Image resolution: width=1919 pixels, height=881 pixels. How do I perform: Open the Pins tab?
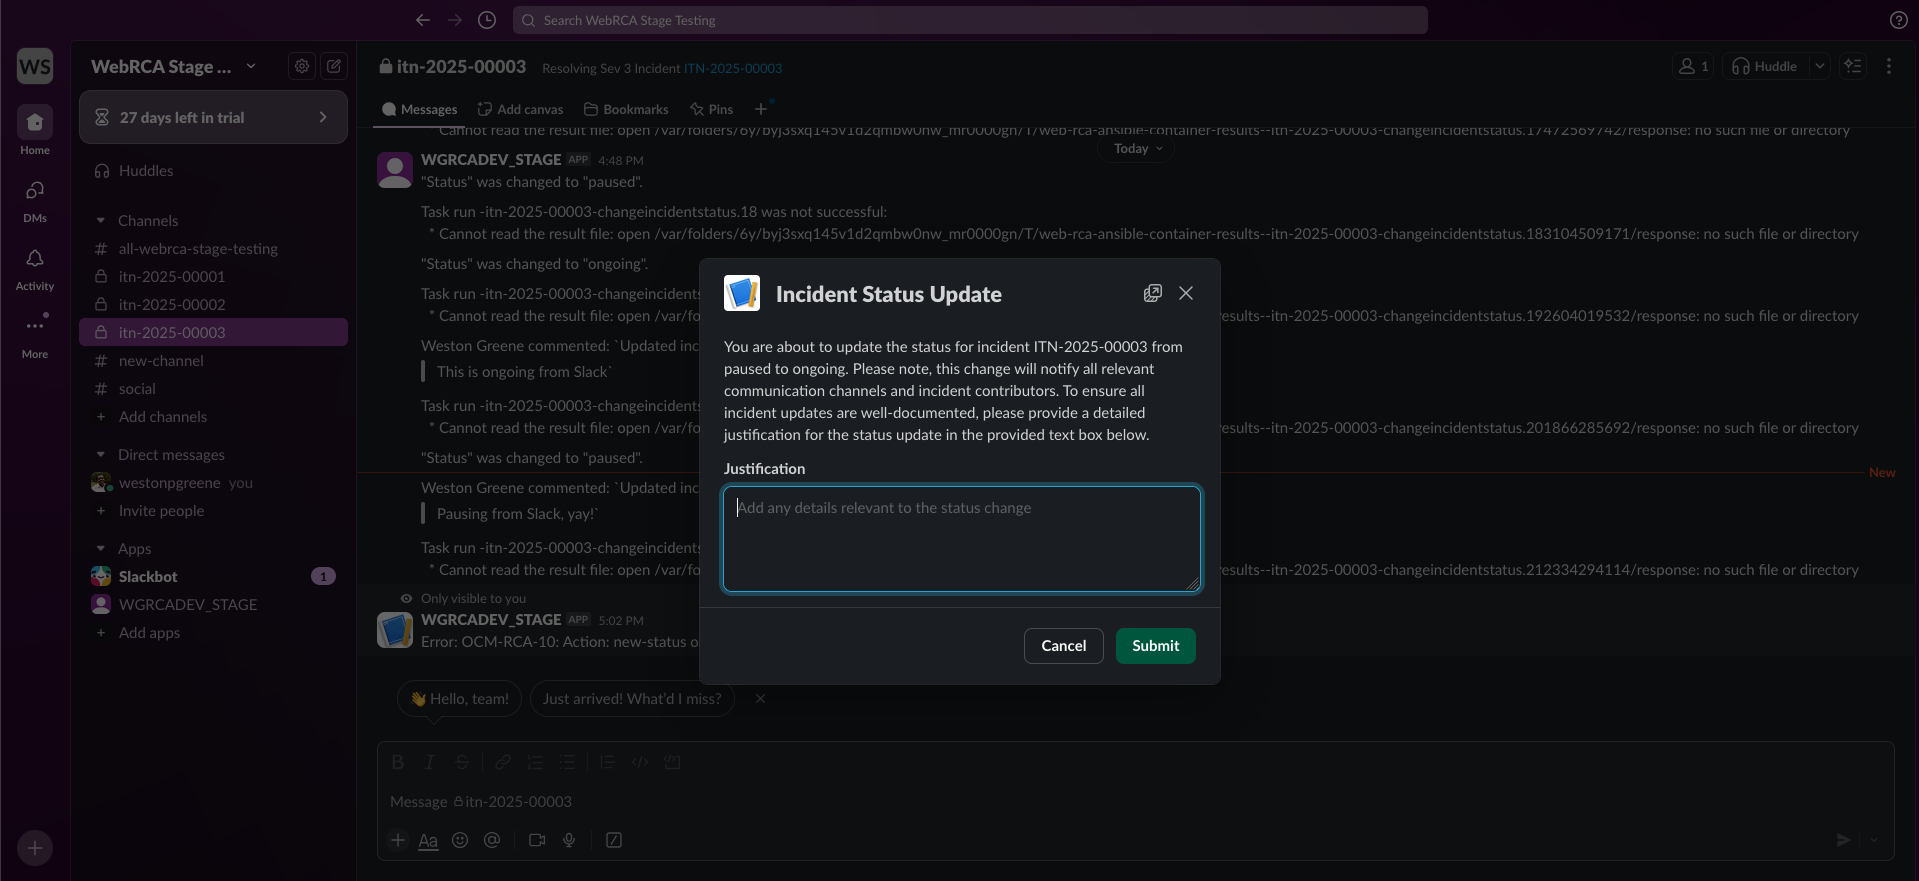pos(711,109)
